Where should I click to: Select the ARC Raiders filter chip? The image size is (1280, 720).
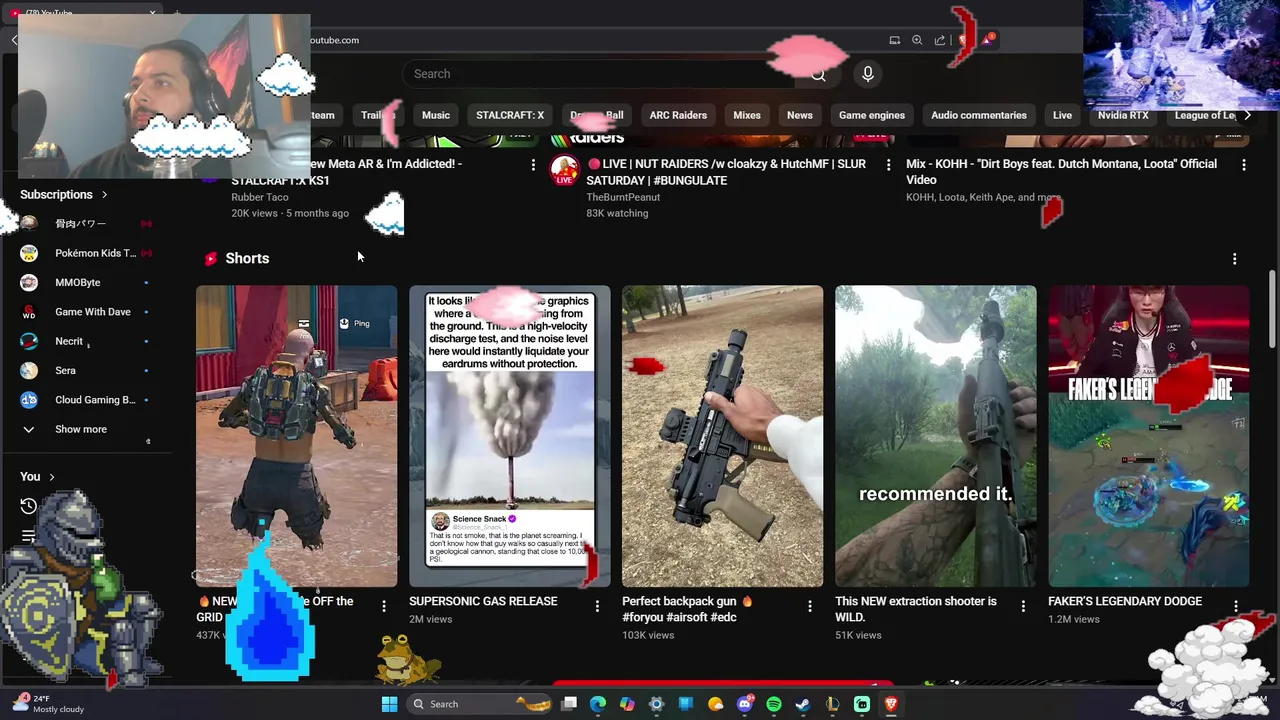pyautogui.click(x=678, y=115)
